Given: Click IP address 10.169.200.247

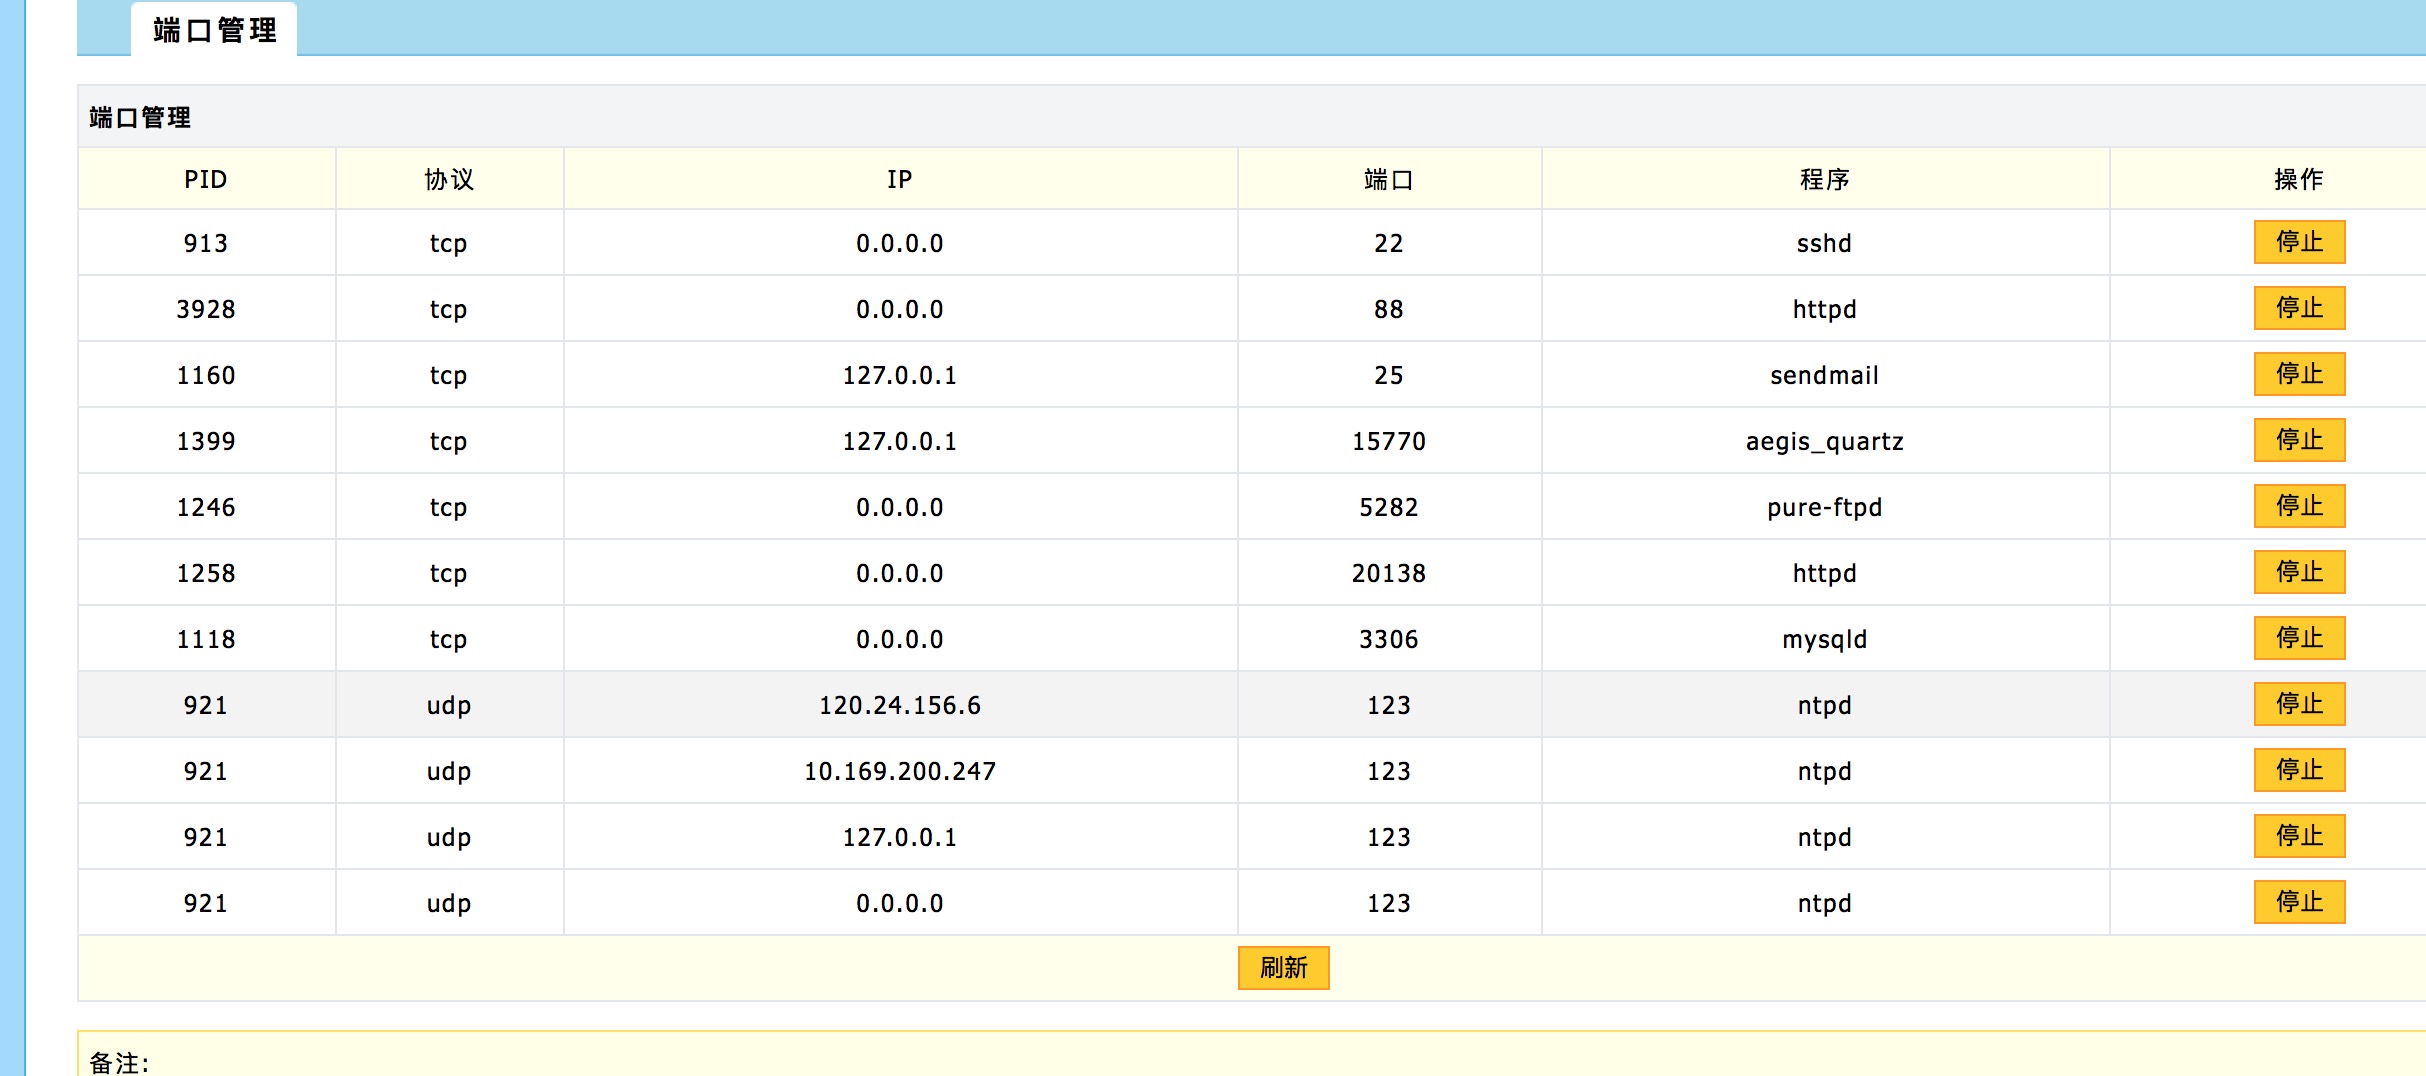Looking at the screenshot, I should pos(900,771).
